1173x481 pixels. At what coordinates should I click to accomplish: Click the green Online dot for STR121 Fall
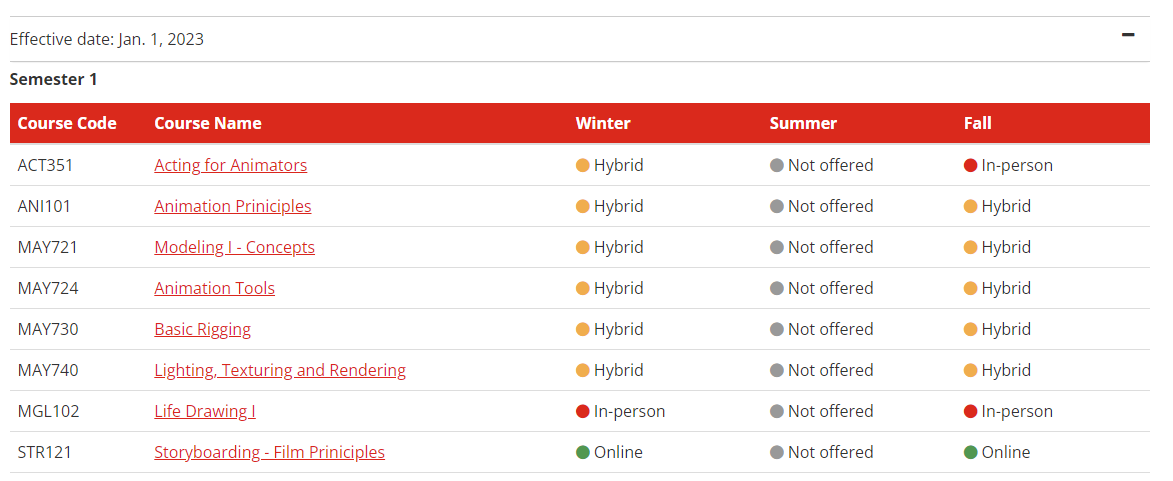click(x=970, y=452)
